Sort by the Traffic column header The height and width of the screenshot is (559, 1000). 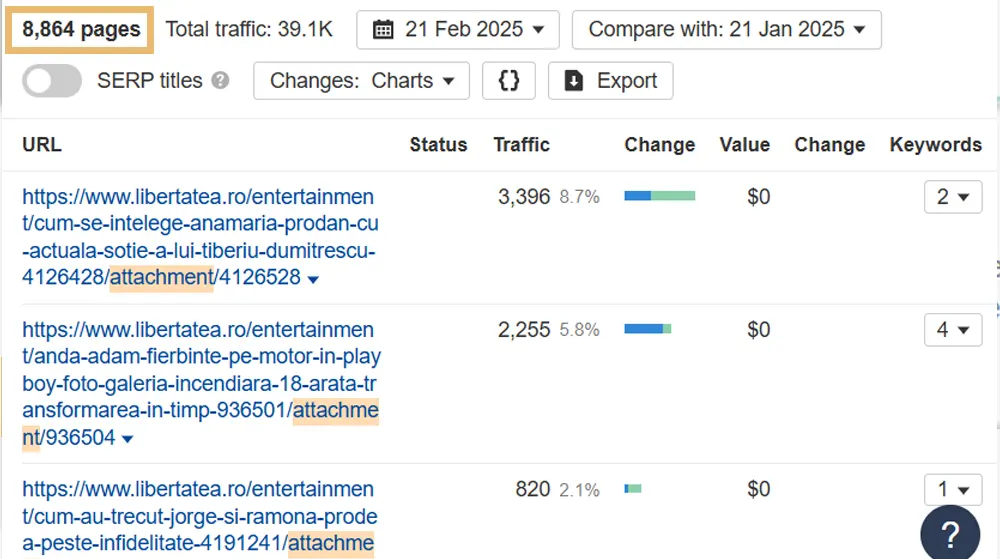pyautogui.click(x=521, y=145)
